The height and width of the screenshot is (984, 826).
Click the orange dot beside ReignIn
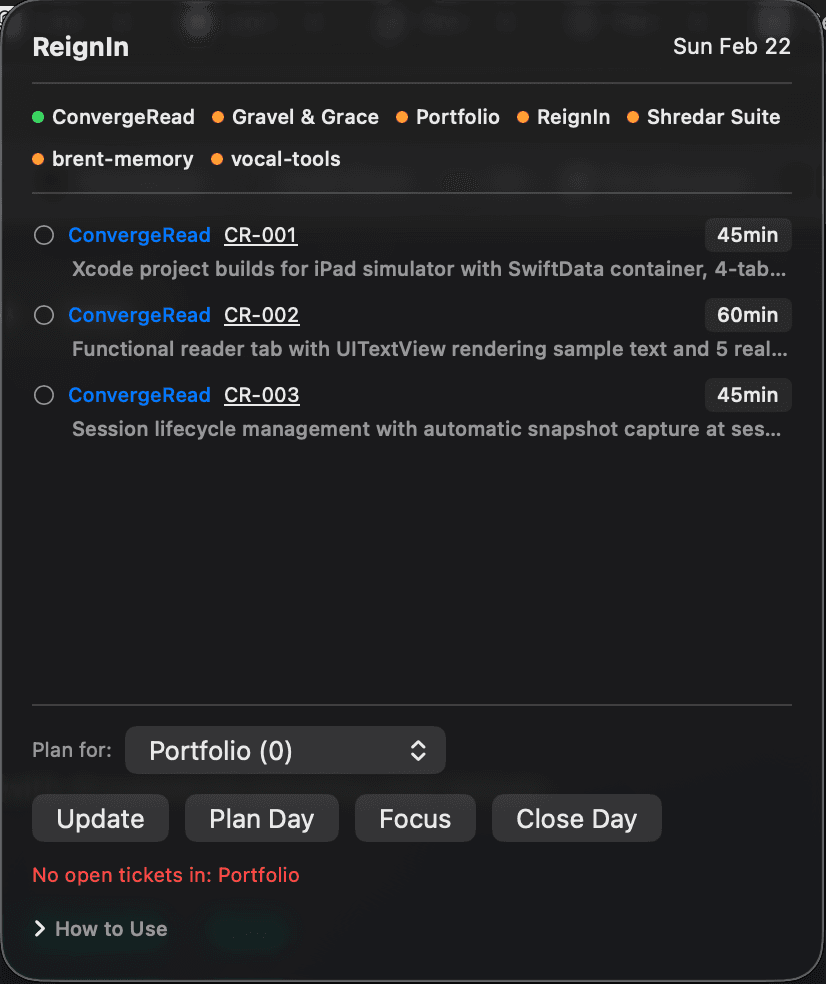[x=524, y=117]
